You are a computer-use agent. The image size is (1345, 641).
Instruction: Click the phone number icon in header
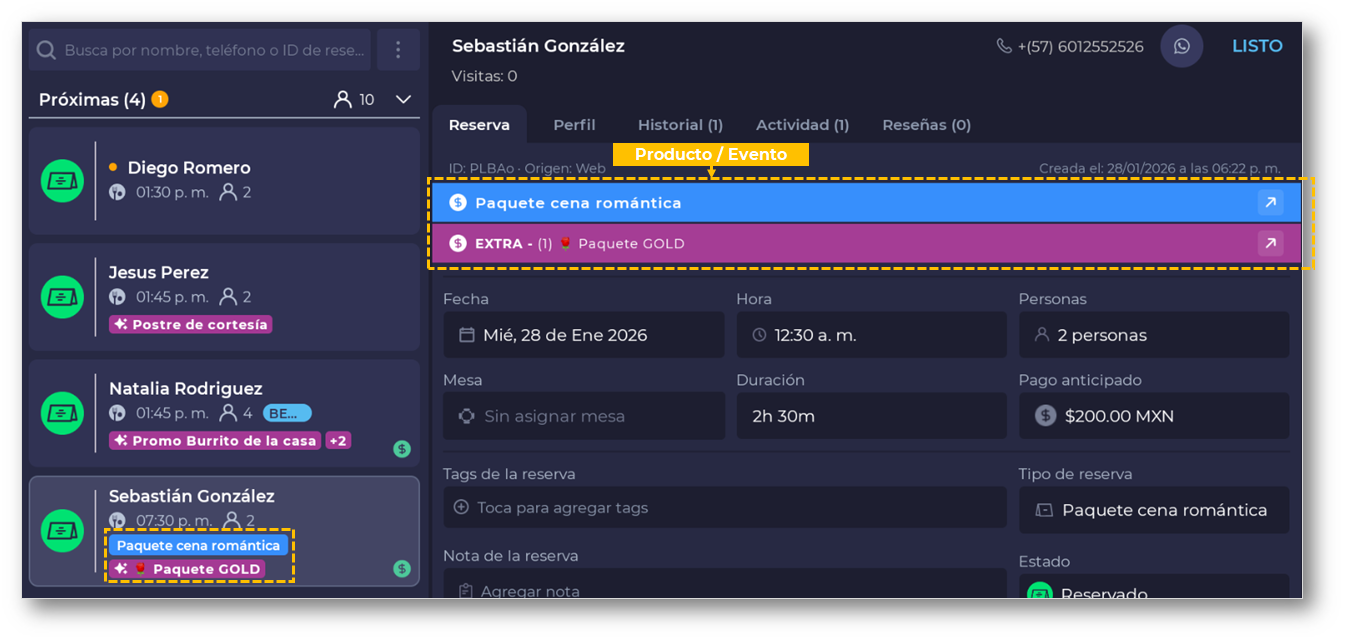coord(1004,47)
